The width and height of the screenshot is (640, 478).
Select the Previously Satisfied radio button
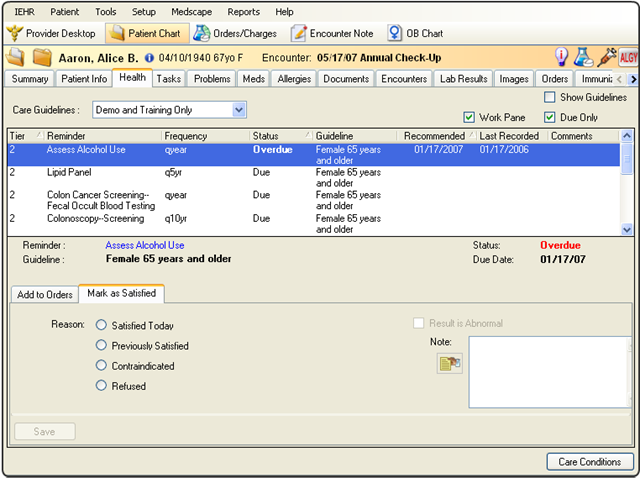pyautogui.click(x=101, y=345)
